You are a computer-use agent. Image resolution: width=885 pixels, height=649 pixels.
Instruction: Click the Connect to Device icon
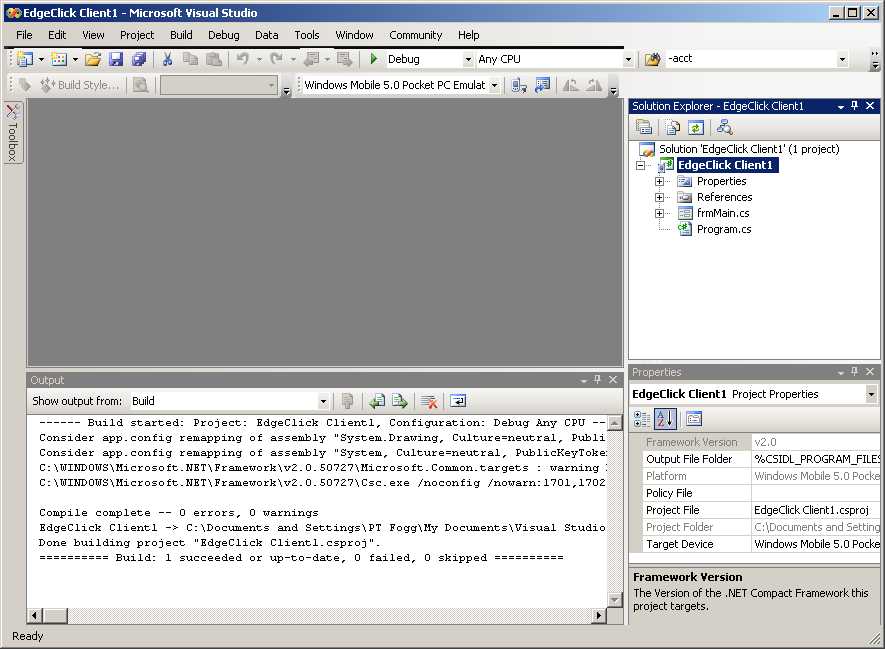pyautogui.click(x=519, y=85)
